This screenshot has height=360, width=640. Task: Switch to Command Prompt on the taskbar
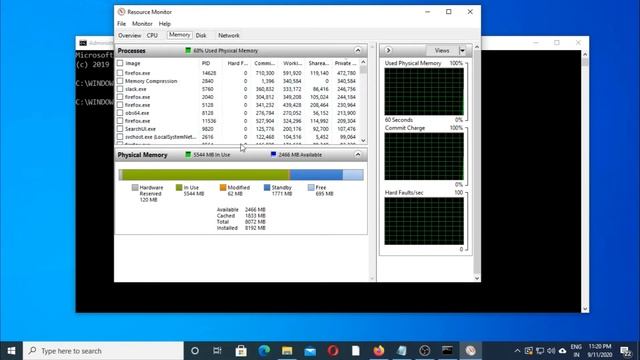coord(447,351)
